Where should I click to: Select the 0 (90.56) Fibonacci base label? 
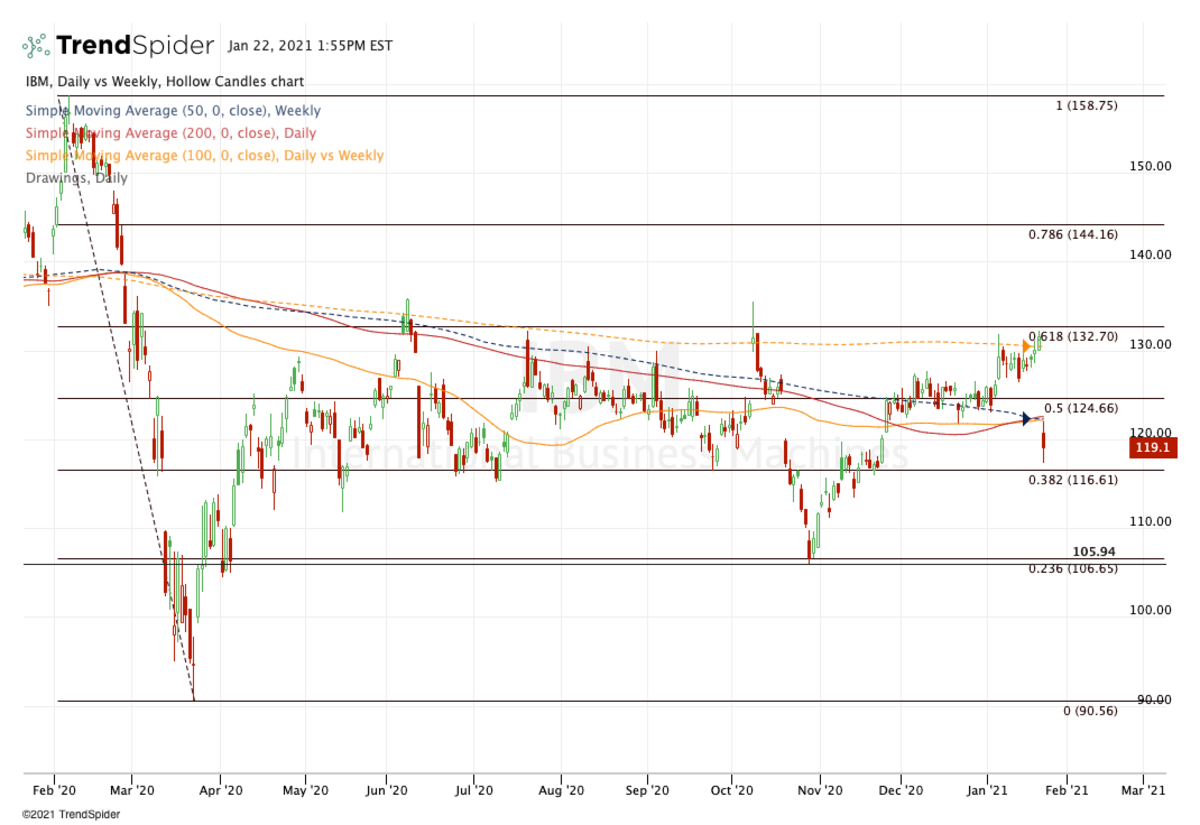pos(1089,710)
